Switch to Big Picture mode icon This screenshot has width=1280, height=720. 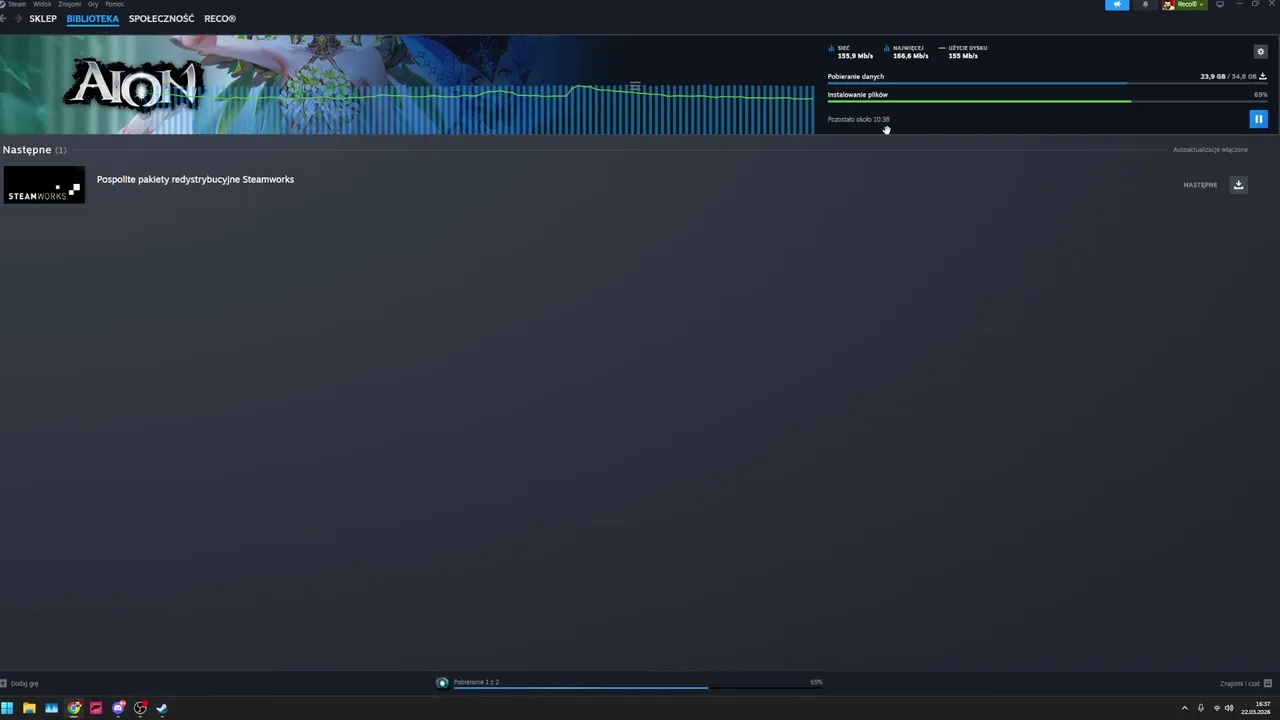click(x=1220, y=4)
